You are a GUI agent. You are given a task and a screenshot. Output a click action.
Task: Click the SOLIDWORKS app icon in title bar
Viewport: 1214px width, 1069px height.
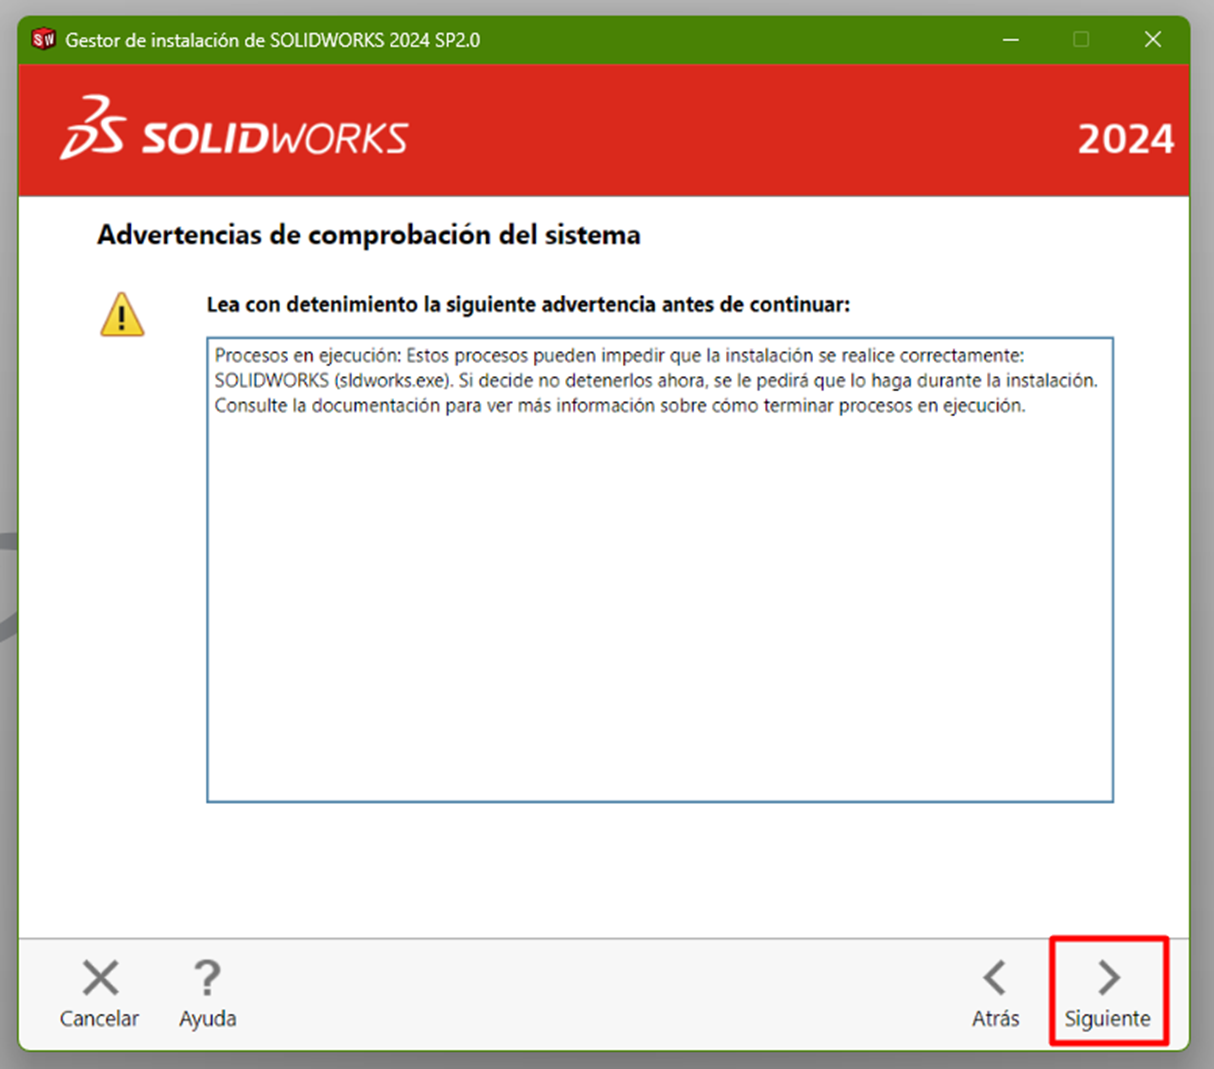(43, 39)
